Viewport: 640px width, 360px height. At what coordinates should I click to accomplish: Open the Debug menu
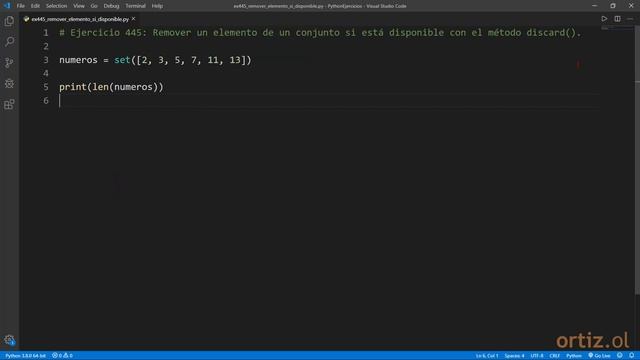pyautogui.click(x=111, y=6)
